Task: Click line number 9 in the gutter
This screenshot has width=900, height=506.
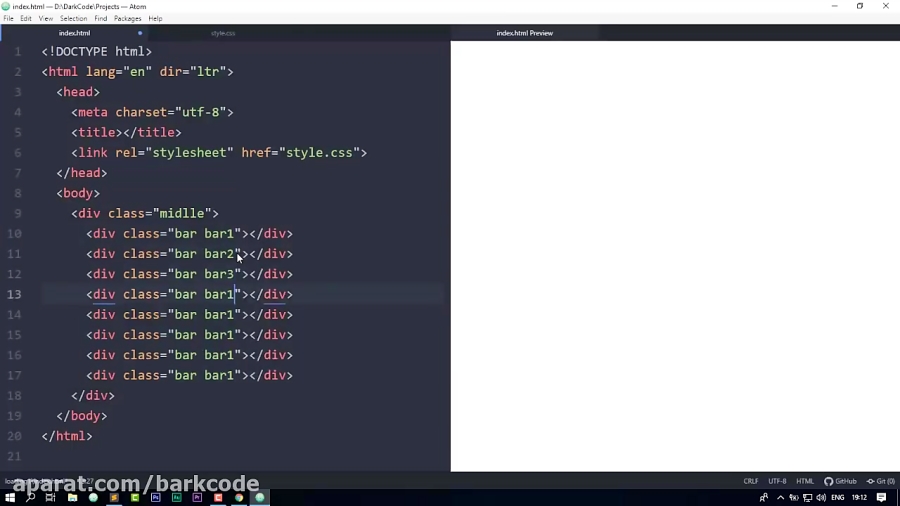Action: [x=18, y=213]
